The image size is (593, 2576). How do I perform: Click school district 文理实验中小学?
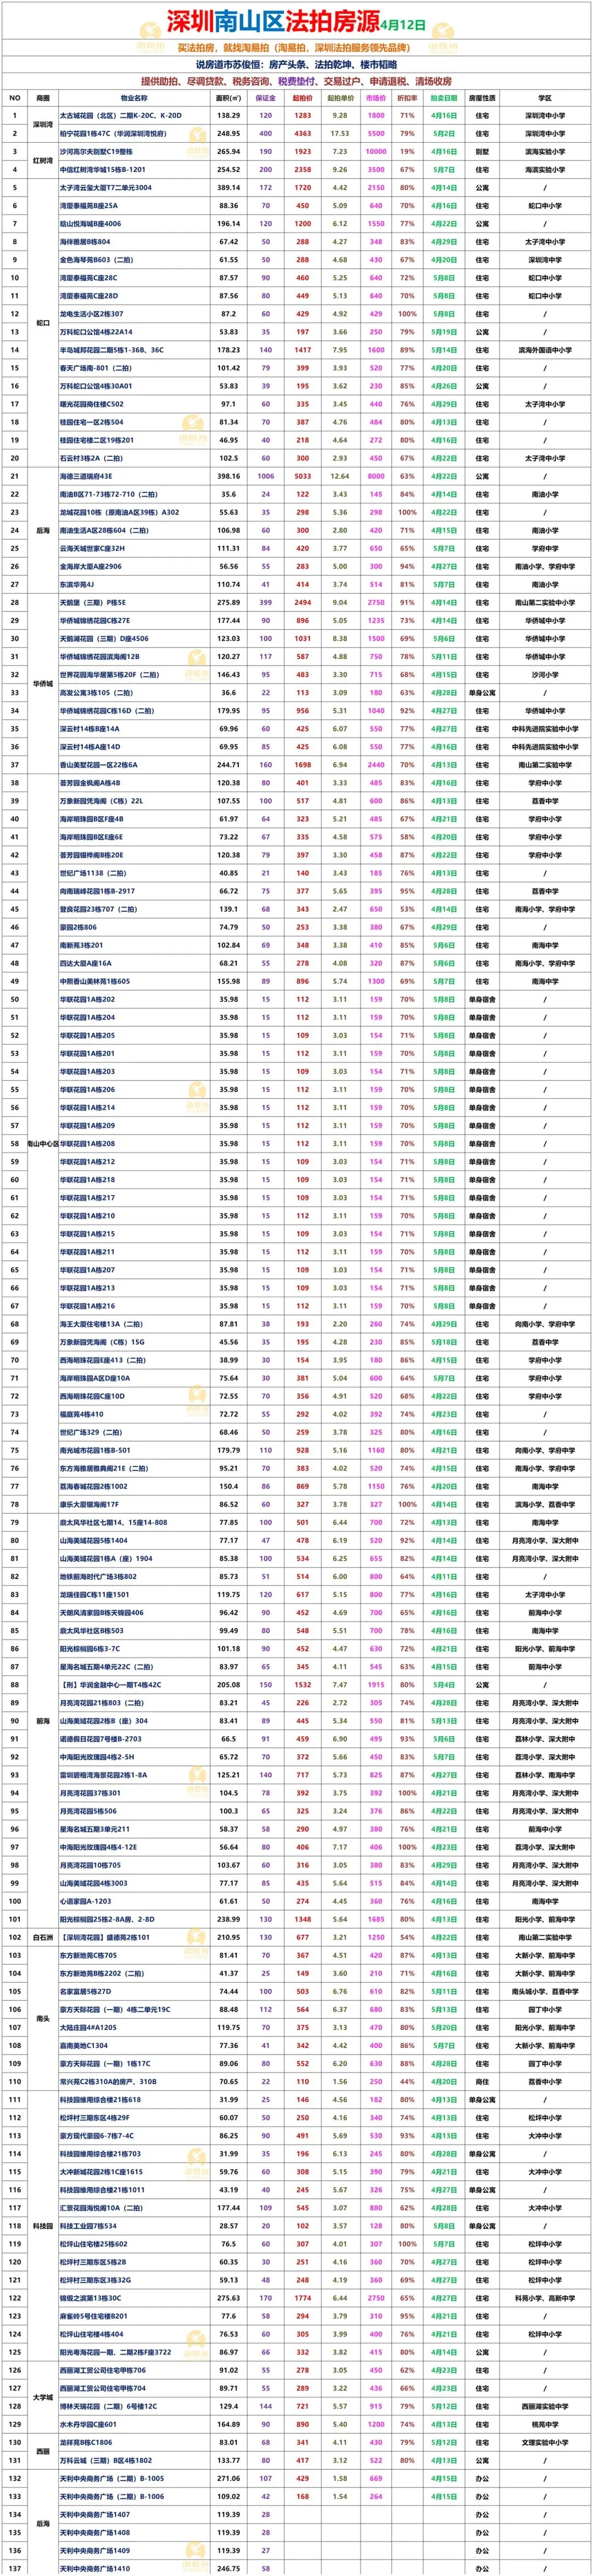tap(545, 2442)
